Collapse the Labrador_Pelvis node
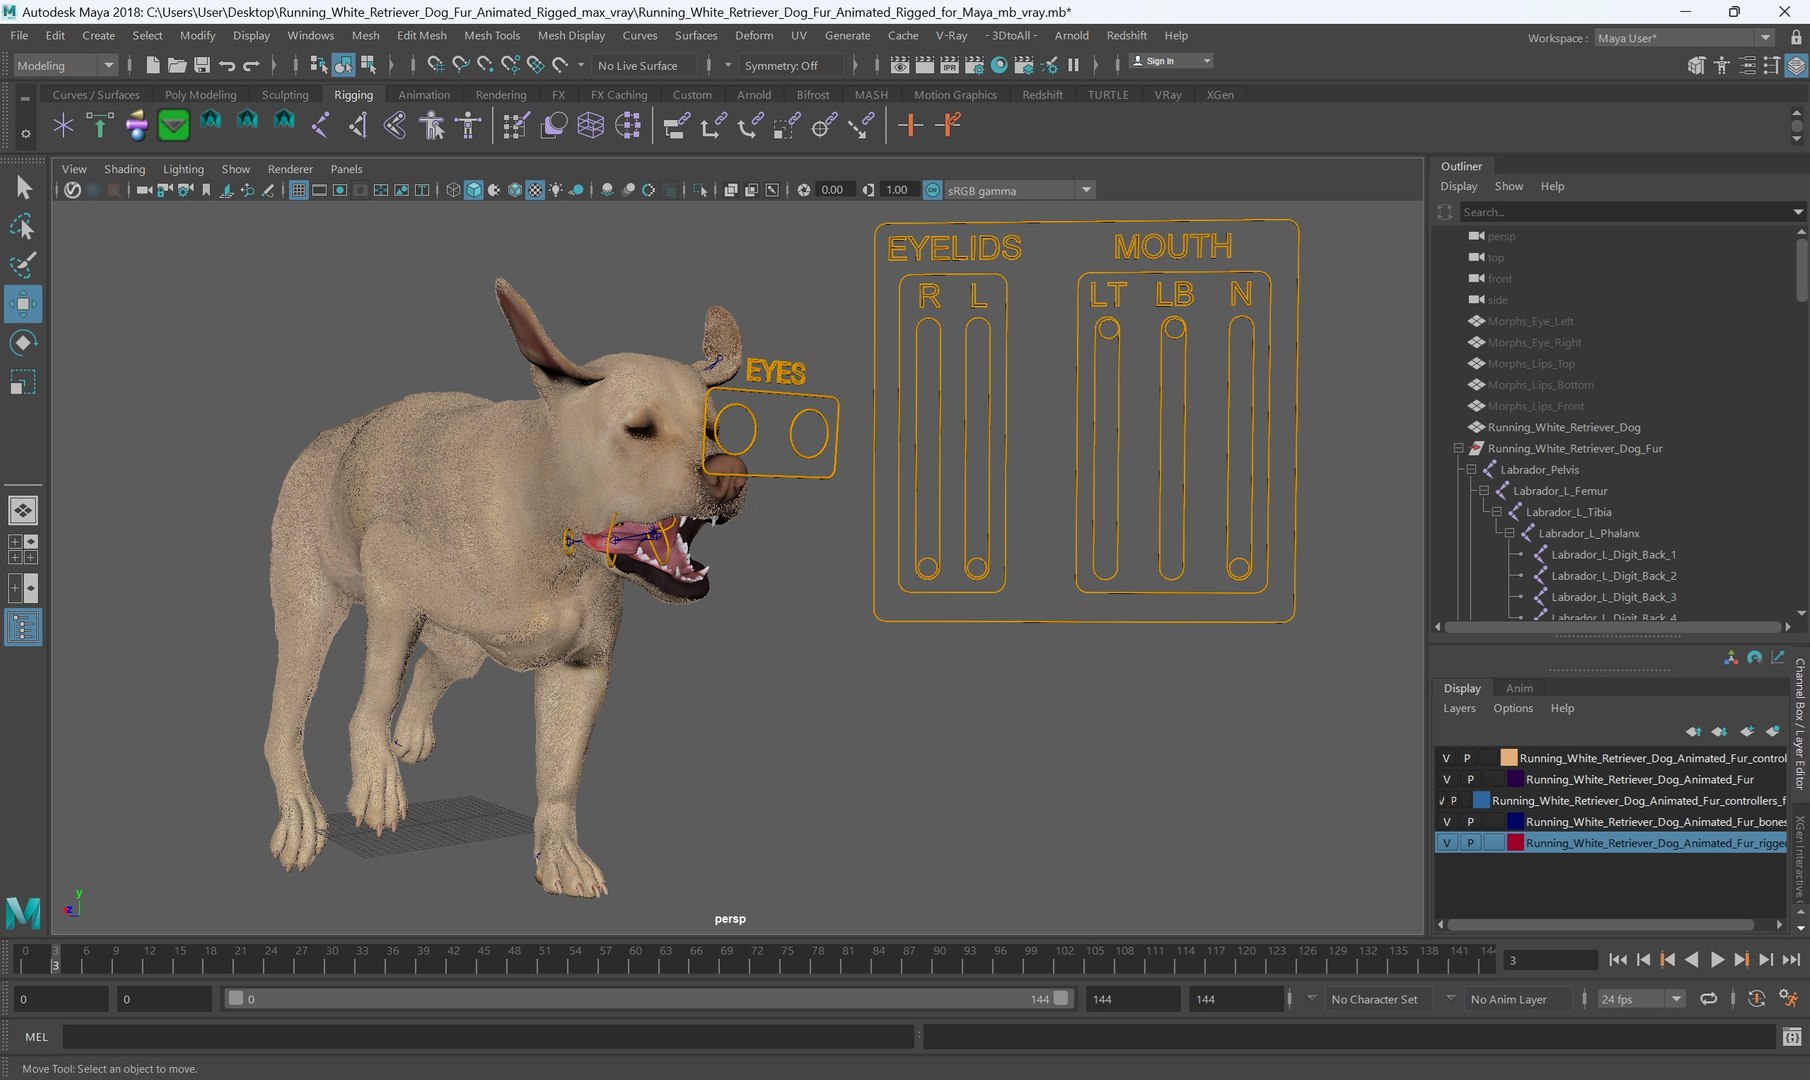Image resolution: width=1810 pixels, height=1080 pixels. click(1471, 469)
